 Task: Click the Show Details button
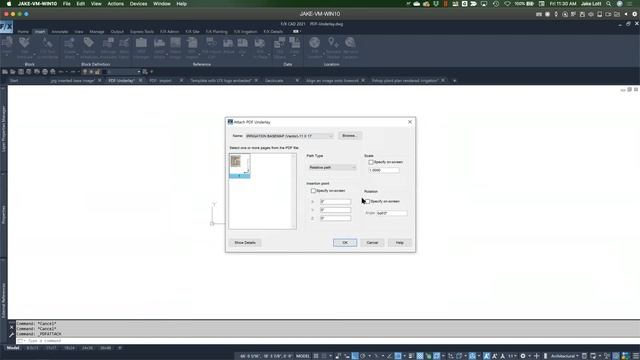[x=245, y=242]
